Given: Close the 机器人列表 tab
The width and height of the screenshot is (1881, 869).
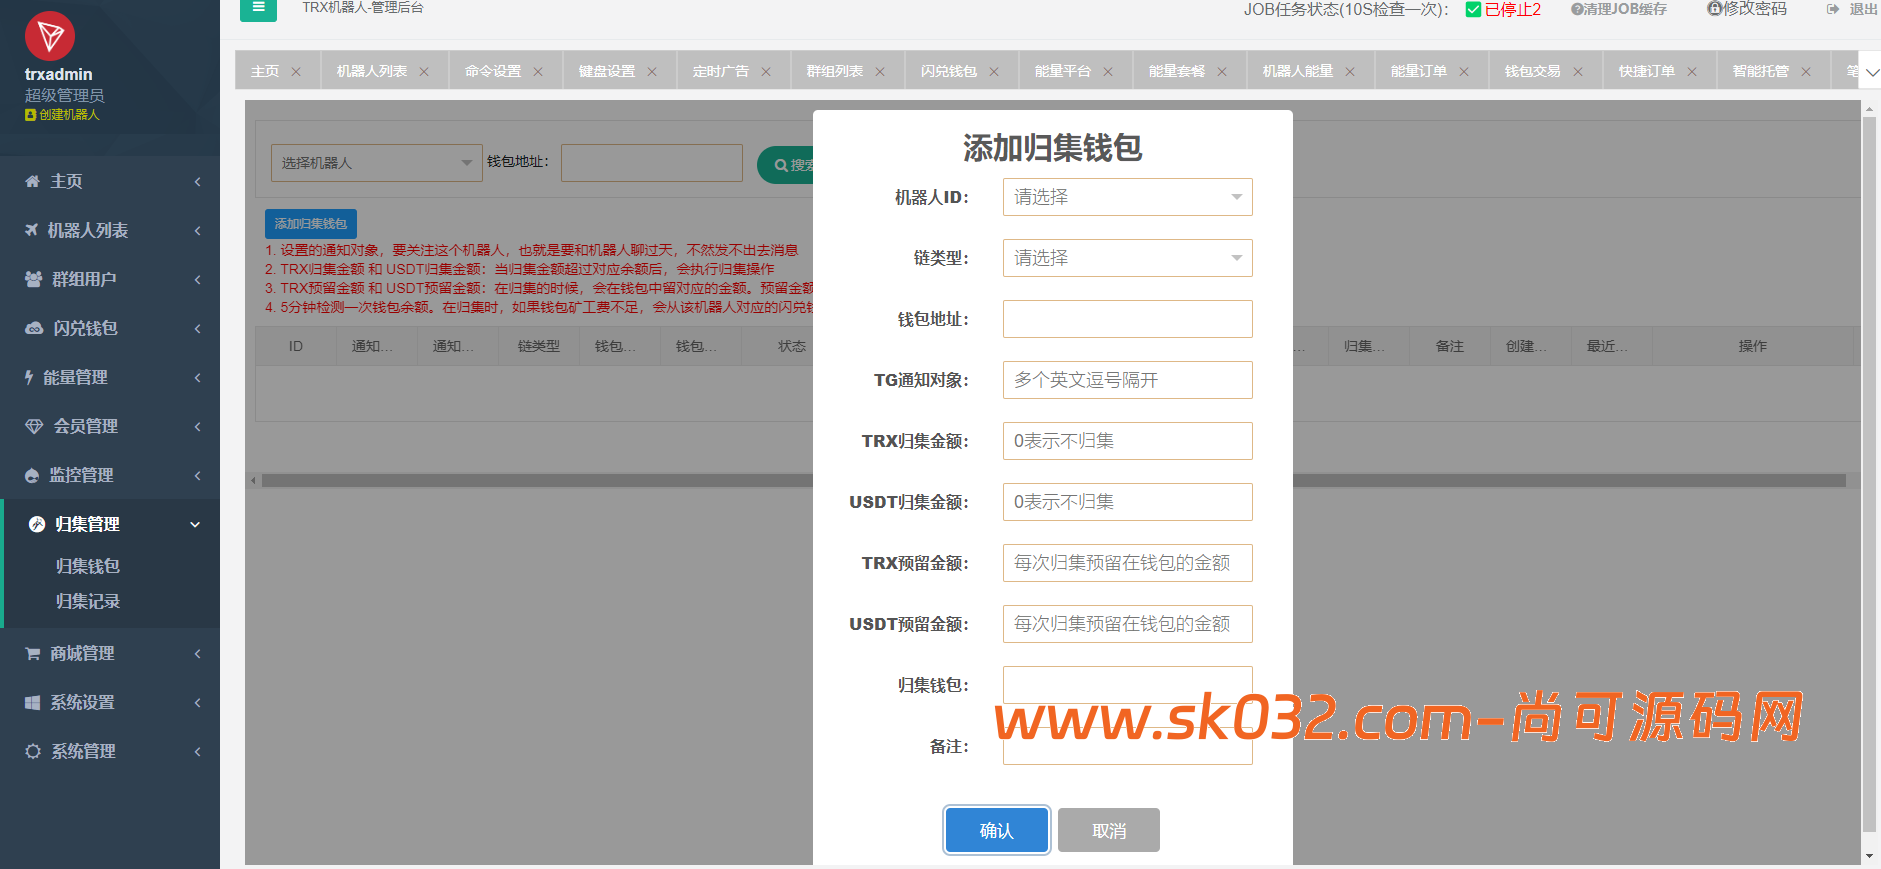Looking at the screenshot, I should (424, 71).
